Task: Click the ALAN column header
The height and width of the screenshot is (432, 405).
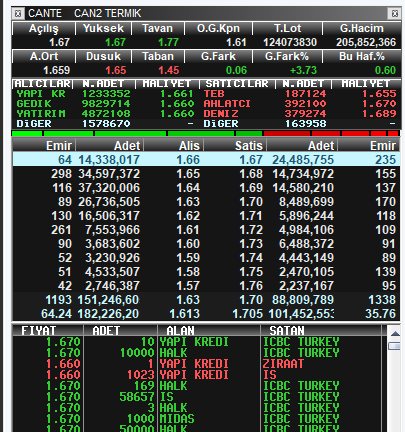Action: (x=208, y=330)
